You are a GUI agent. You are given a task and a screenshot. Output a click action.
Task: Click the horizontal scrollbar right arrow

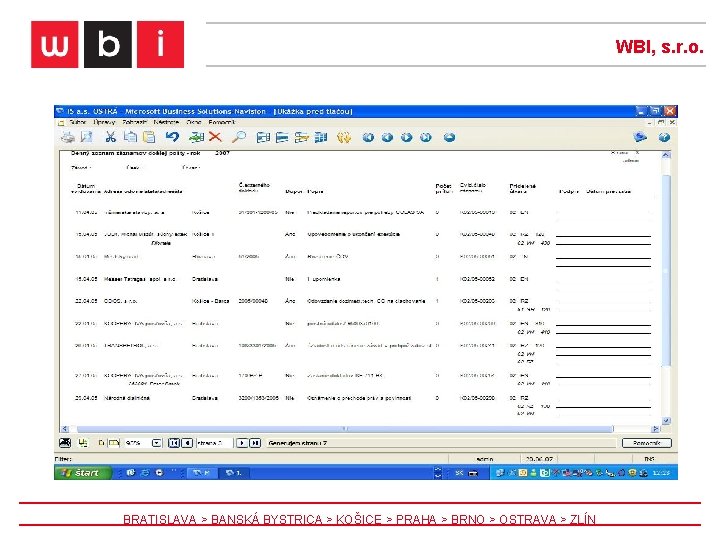pos(656,429)
